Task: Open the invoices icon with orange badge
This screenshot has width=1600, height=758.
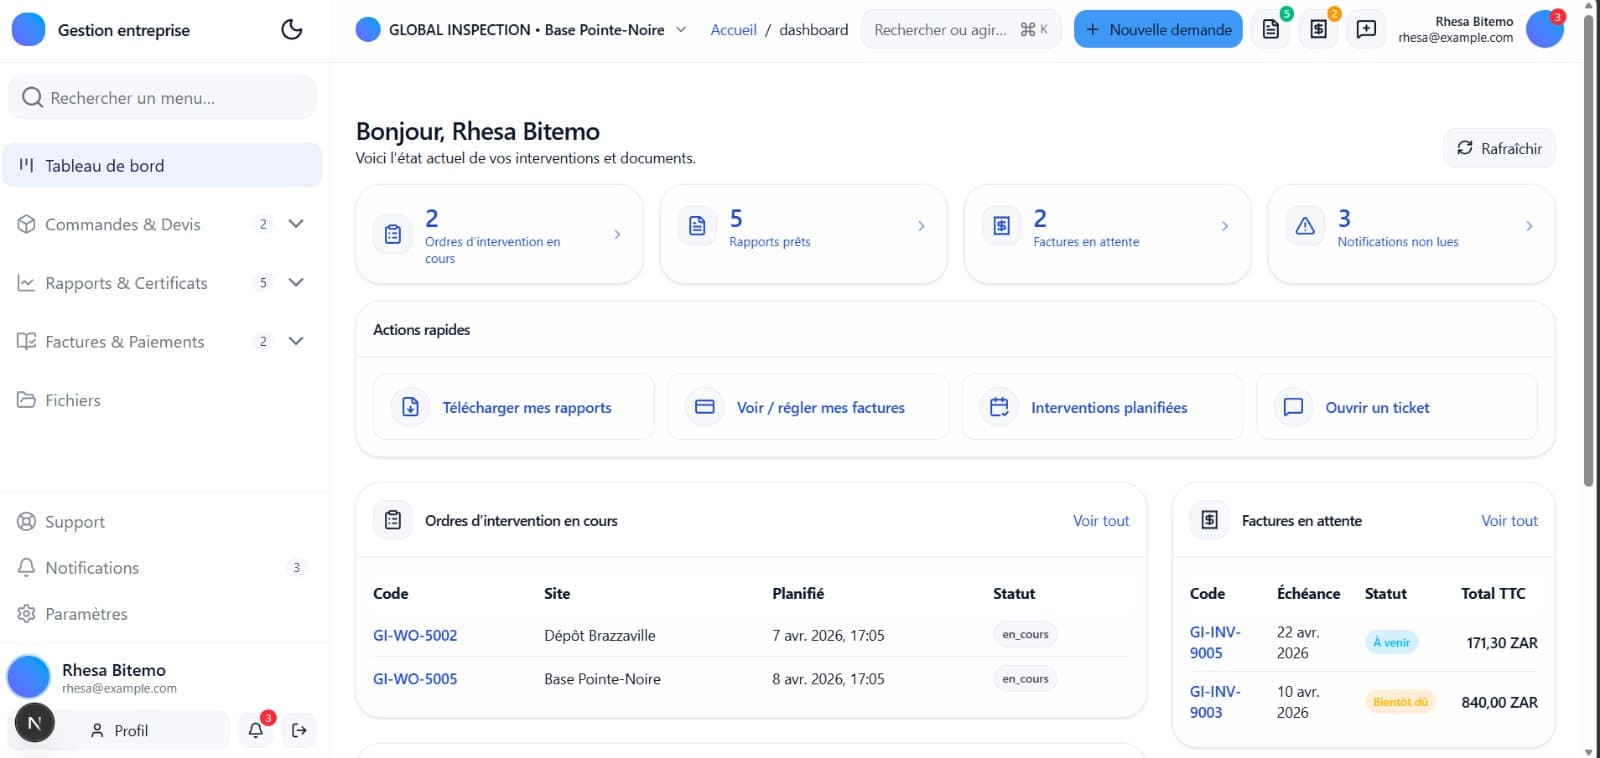Action: click(x=1319, y=30)
